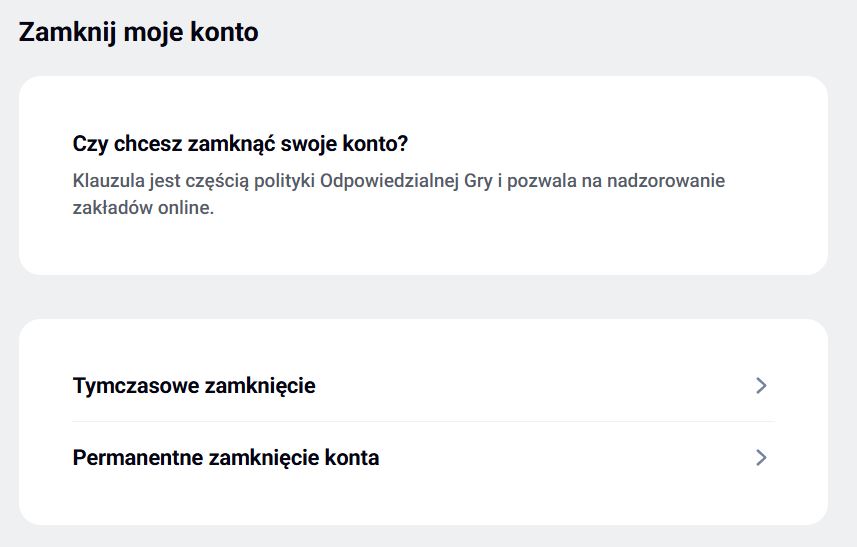Click the chevron beside Permanentne zamknięcie konta

(761, 458)
